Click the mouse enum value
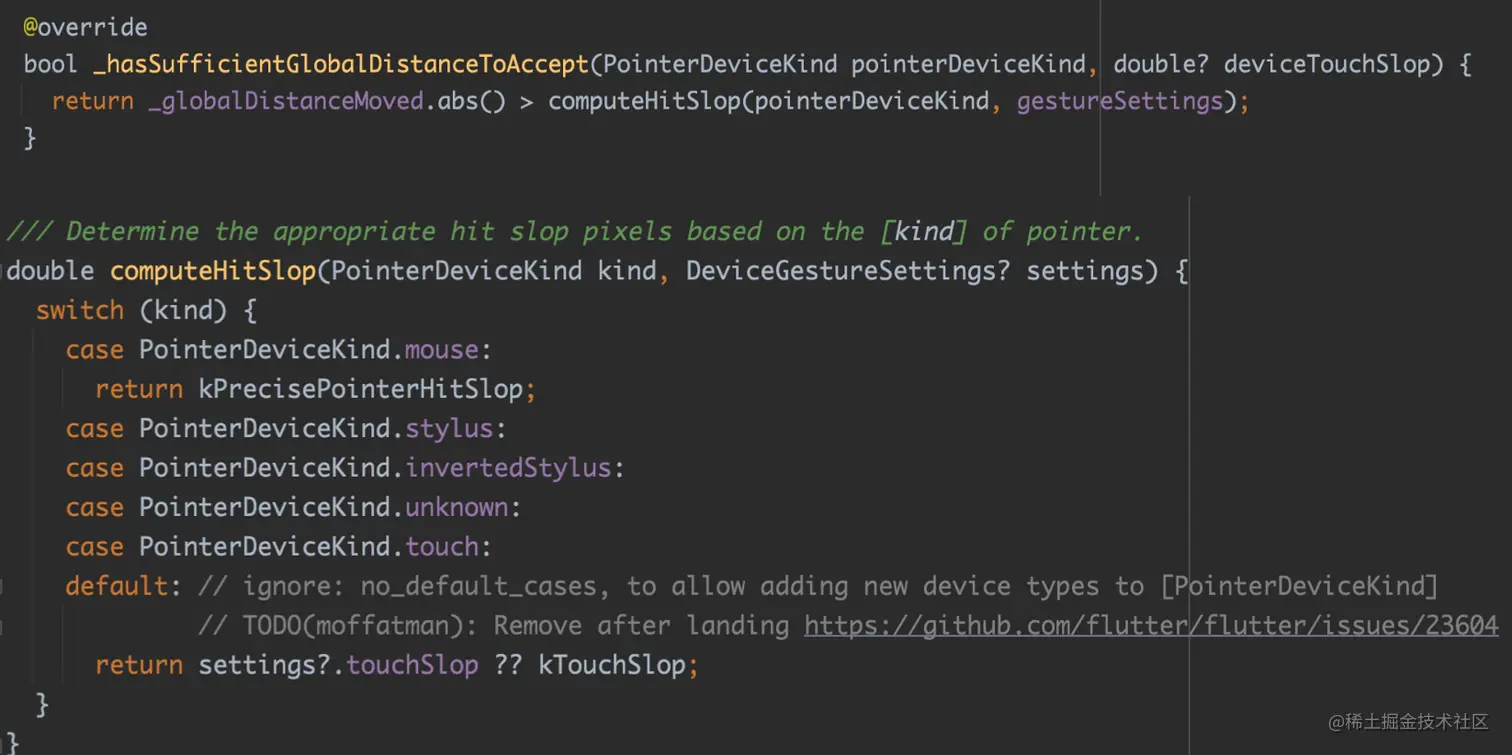 442,350
